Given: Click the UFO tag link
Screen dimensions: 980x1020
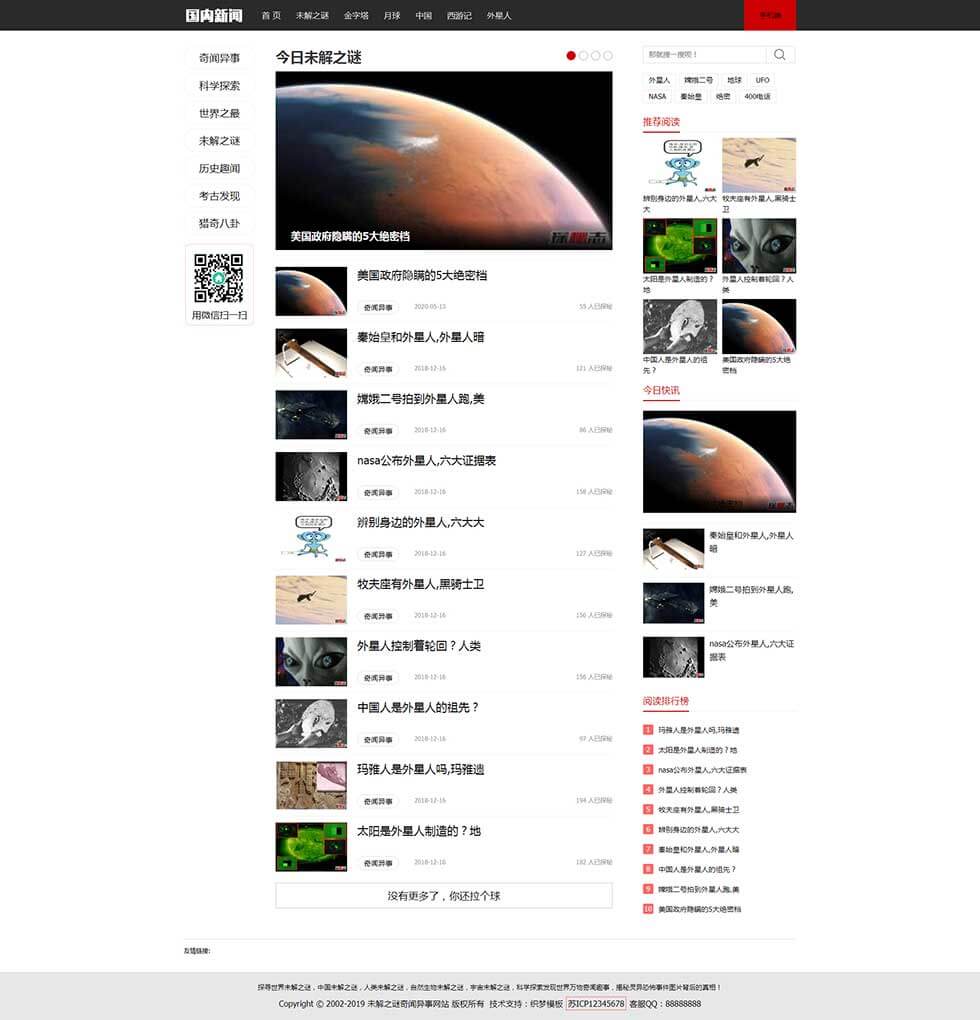Looking at the screenshot, I should point(763,80).
